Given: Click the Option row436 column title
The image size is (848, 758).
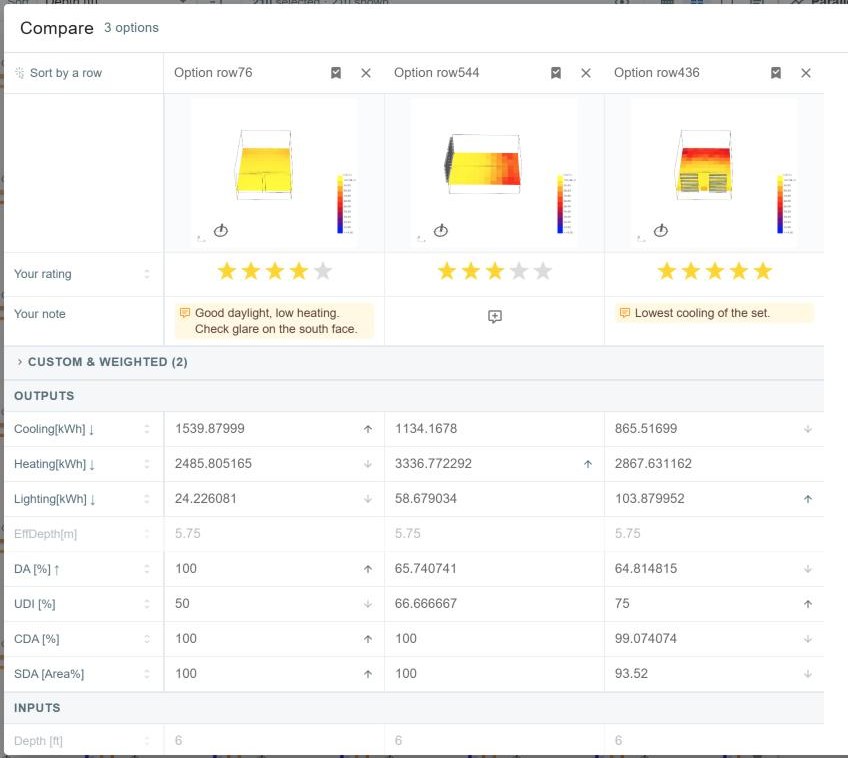Looking at the screenshot, I should (657, 72).
